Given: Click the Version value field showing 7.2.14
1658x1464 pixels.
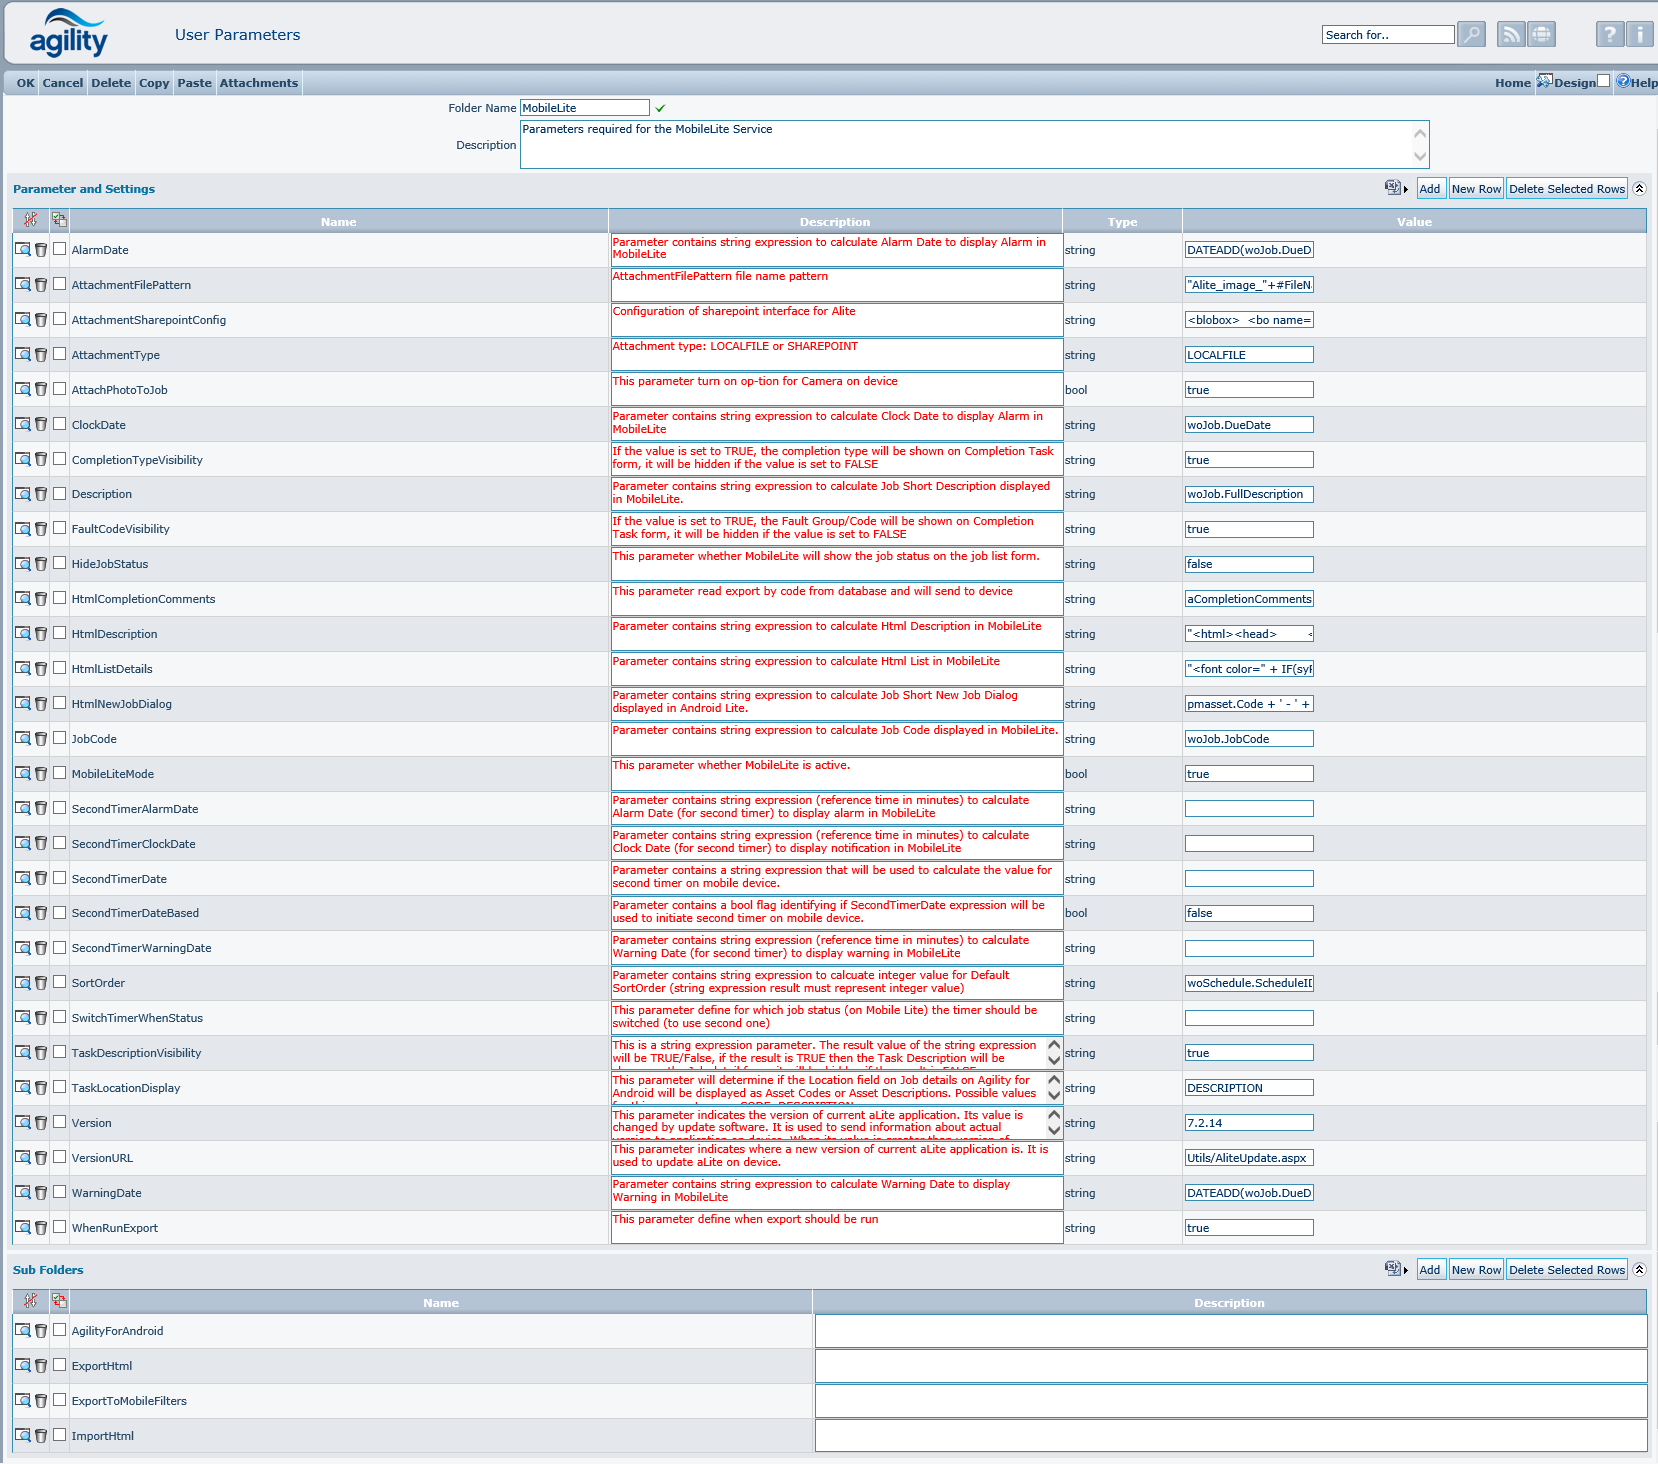Looking at the screenshot, I should tap(1249, 1123).
